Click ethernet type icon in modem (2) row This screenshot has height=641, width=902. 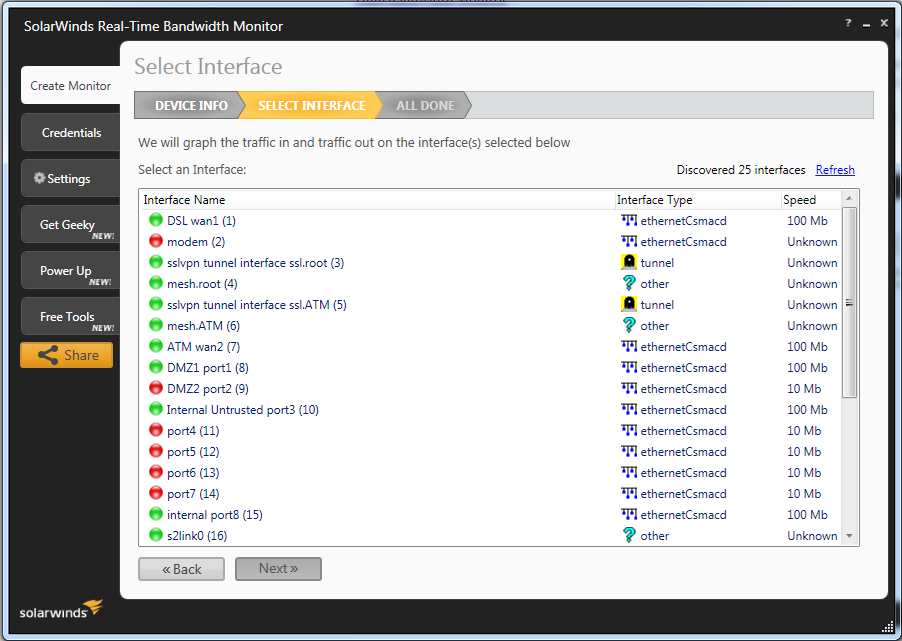click(x=629, y=241)
